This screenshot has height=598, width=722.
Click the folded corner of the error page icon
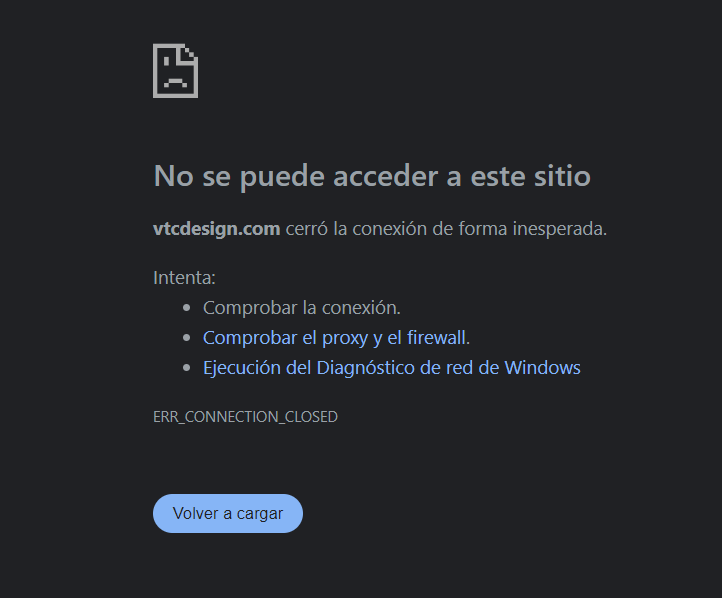tap(192, 52)
